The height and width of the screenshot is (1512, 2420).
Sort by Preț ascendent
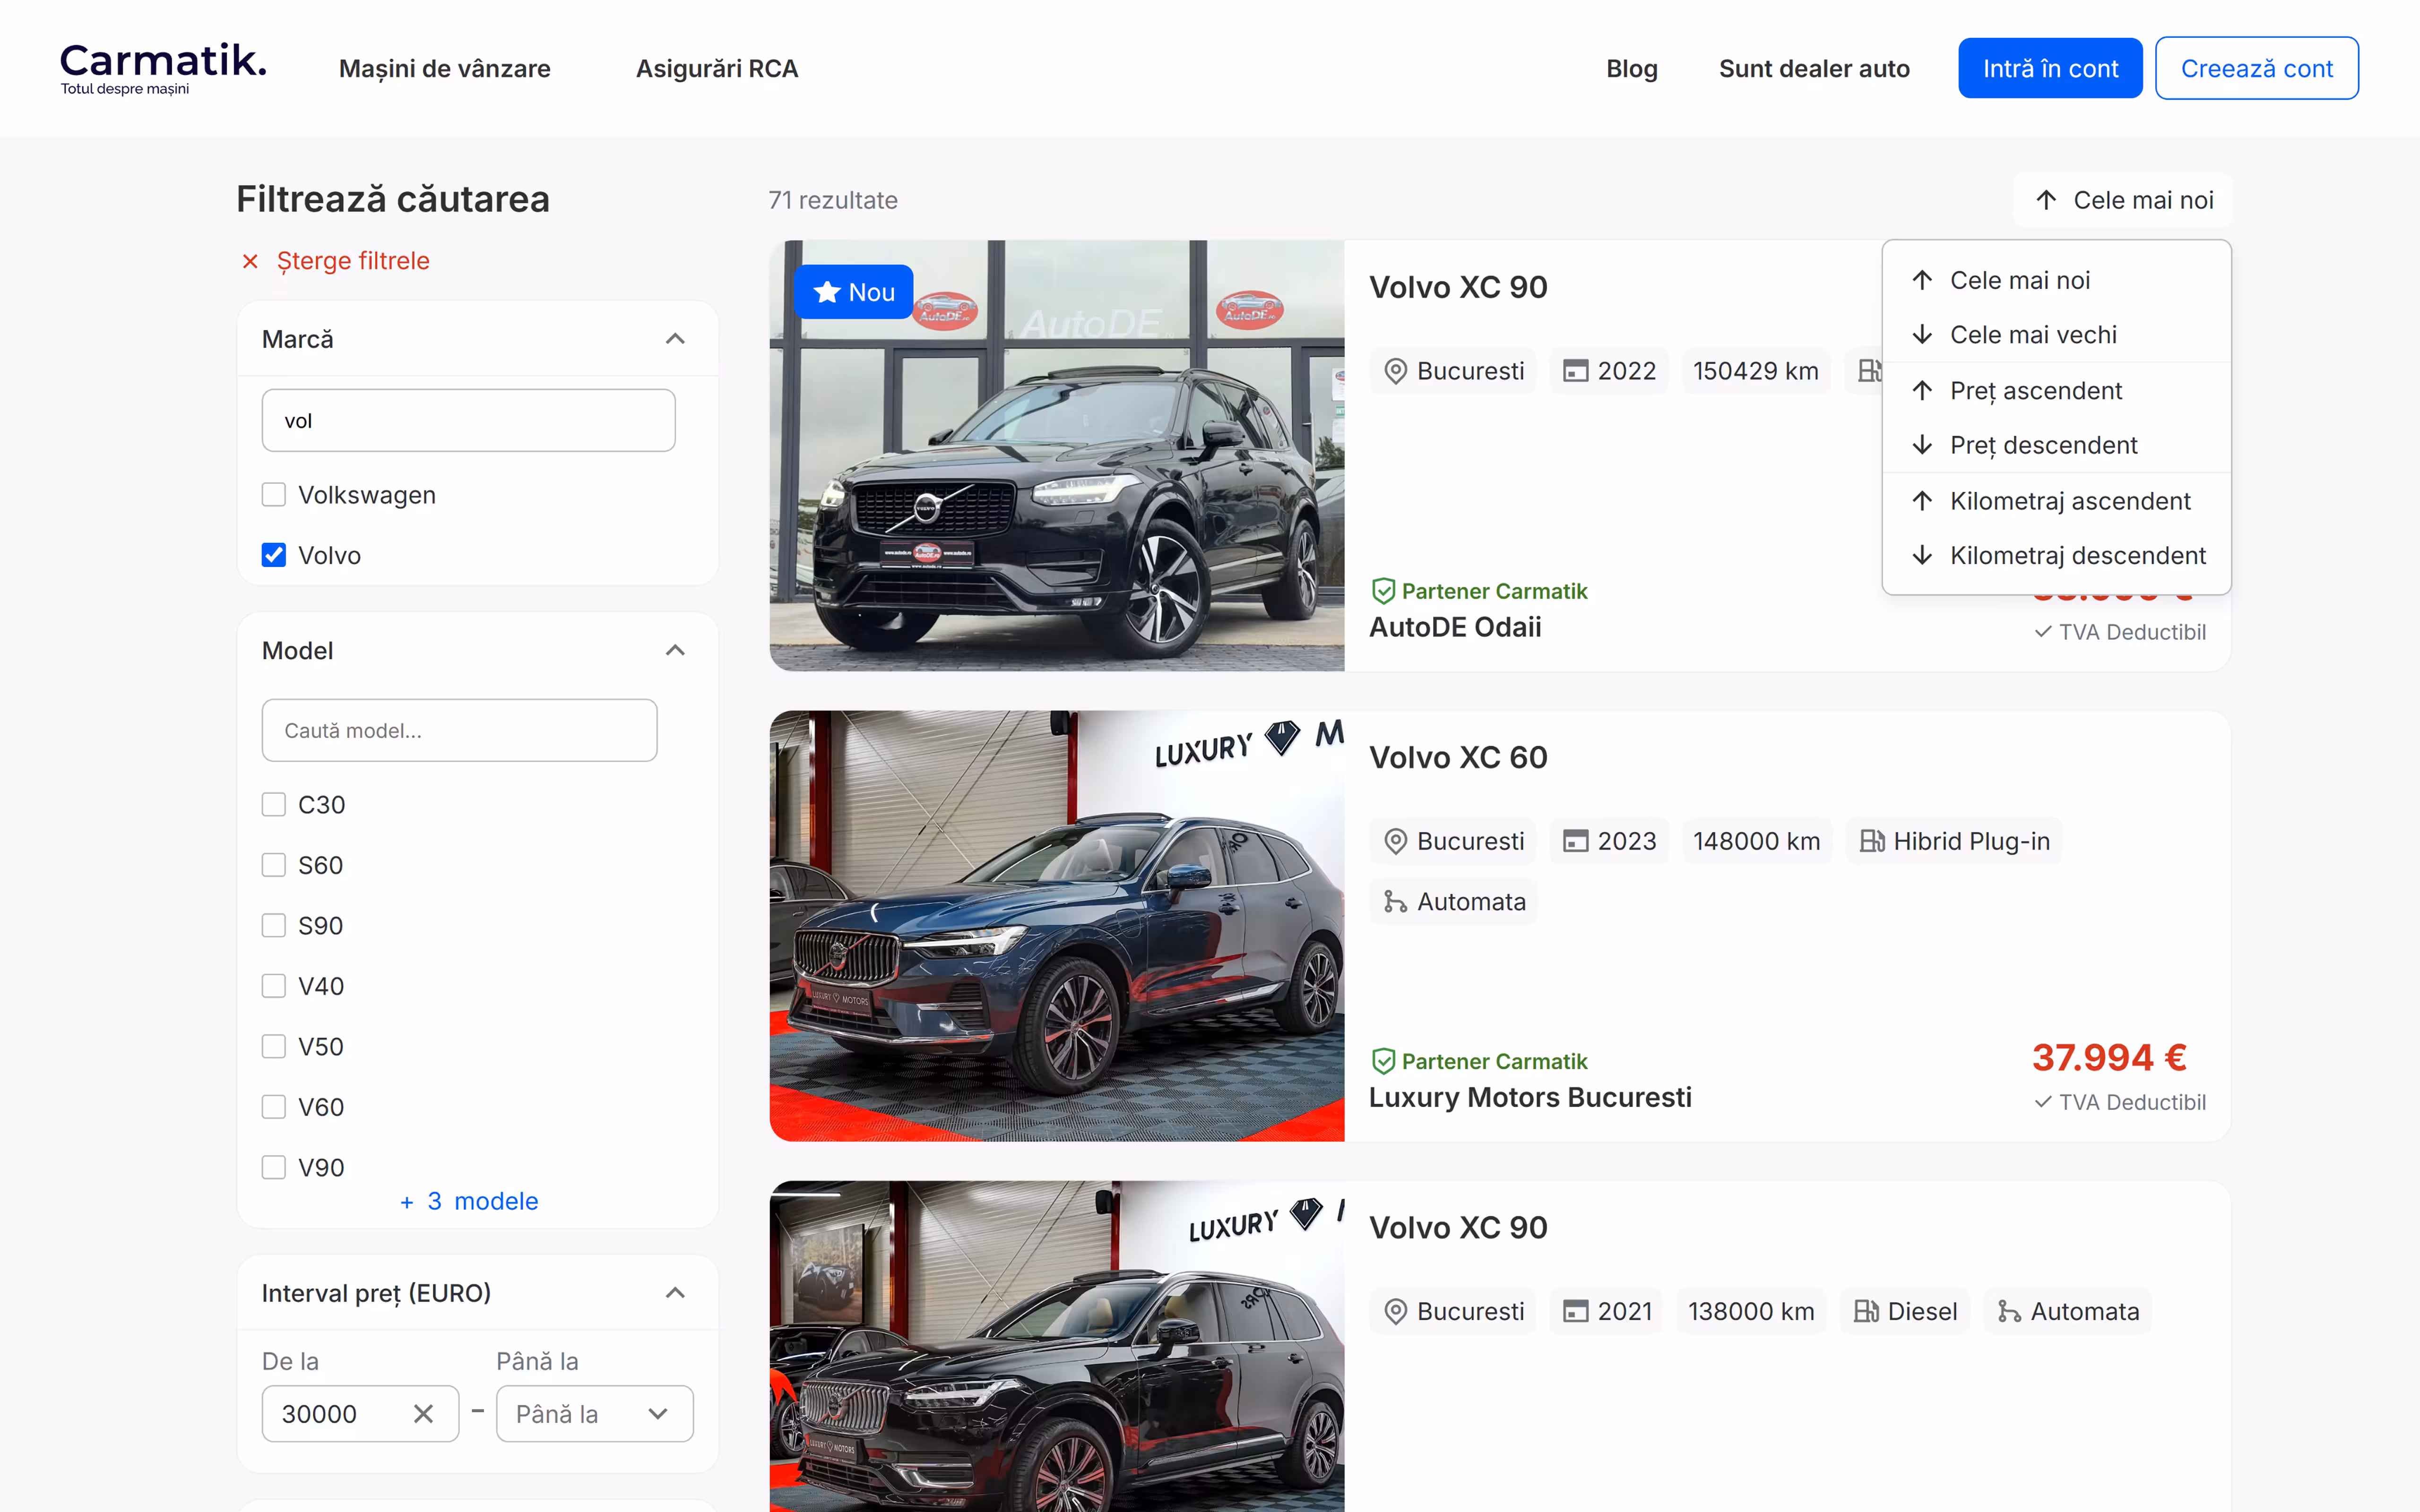2056,391
